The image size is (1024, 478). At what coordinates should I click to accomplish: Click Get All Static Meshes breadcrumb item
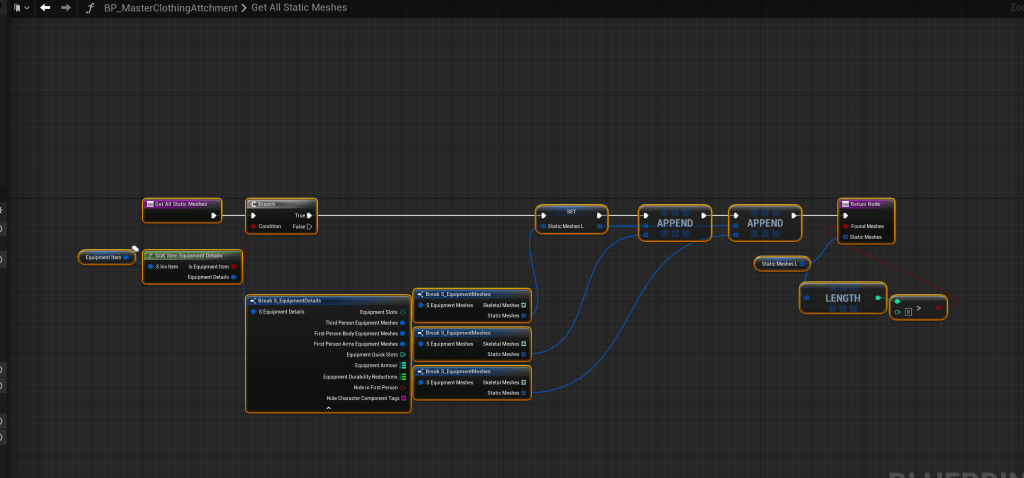299,7
